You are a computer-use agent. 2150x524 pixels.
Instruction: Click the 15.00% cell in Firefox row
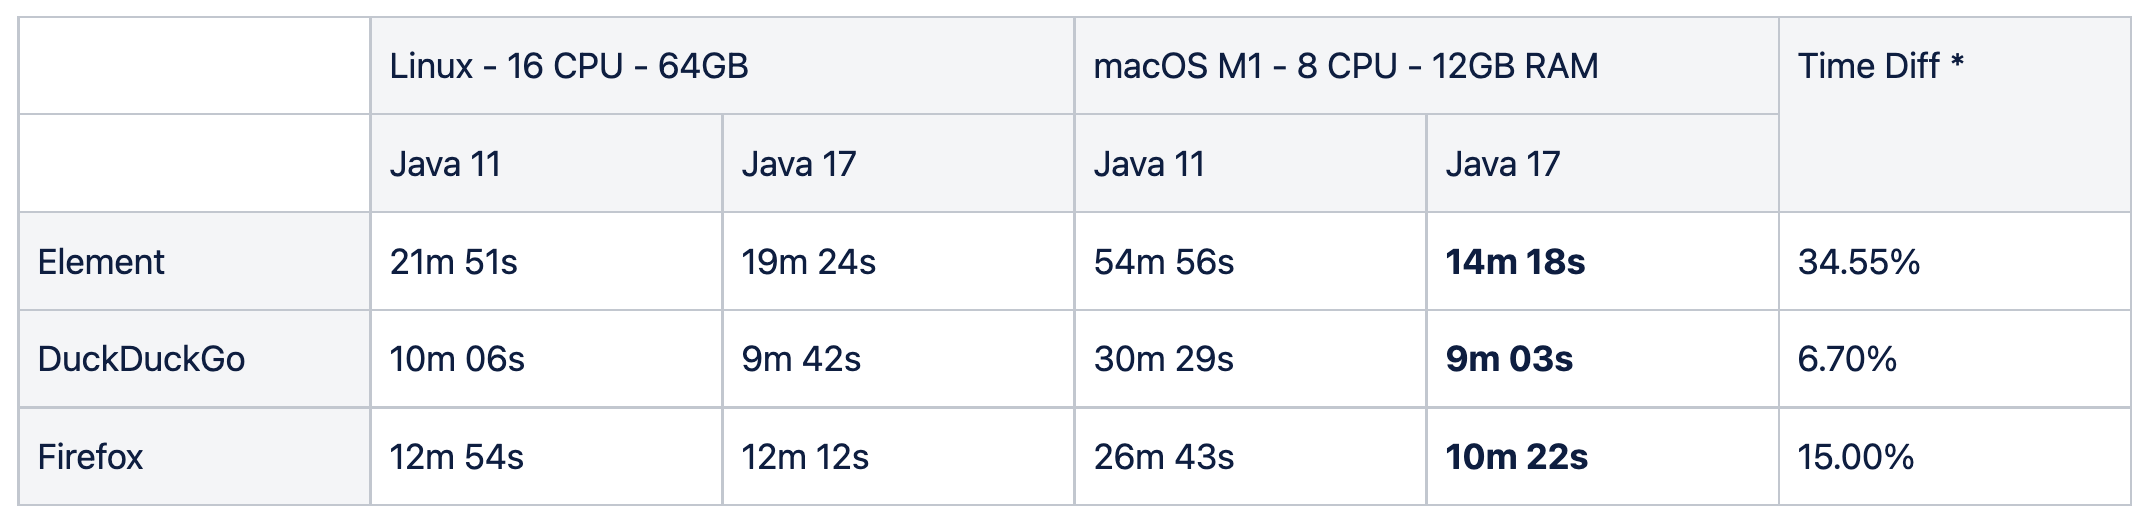[x=1954, y=457]
